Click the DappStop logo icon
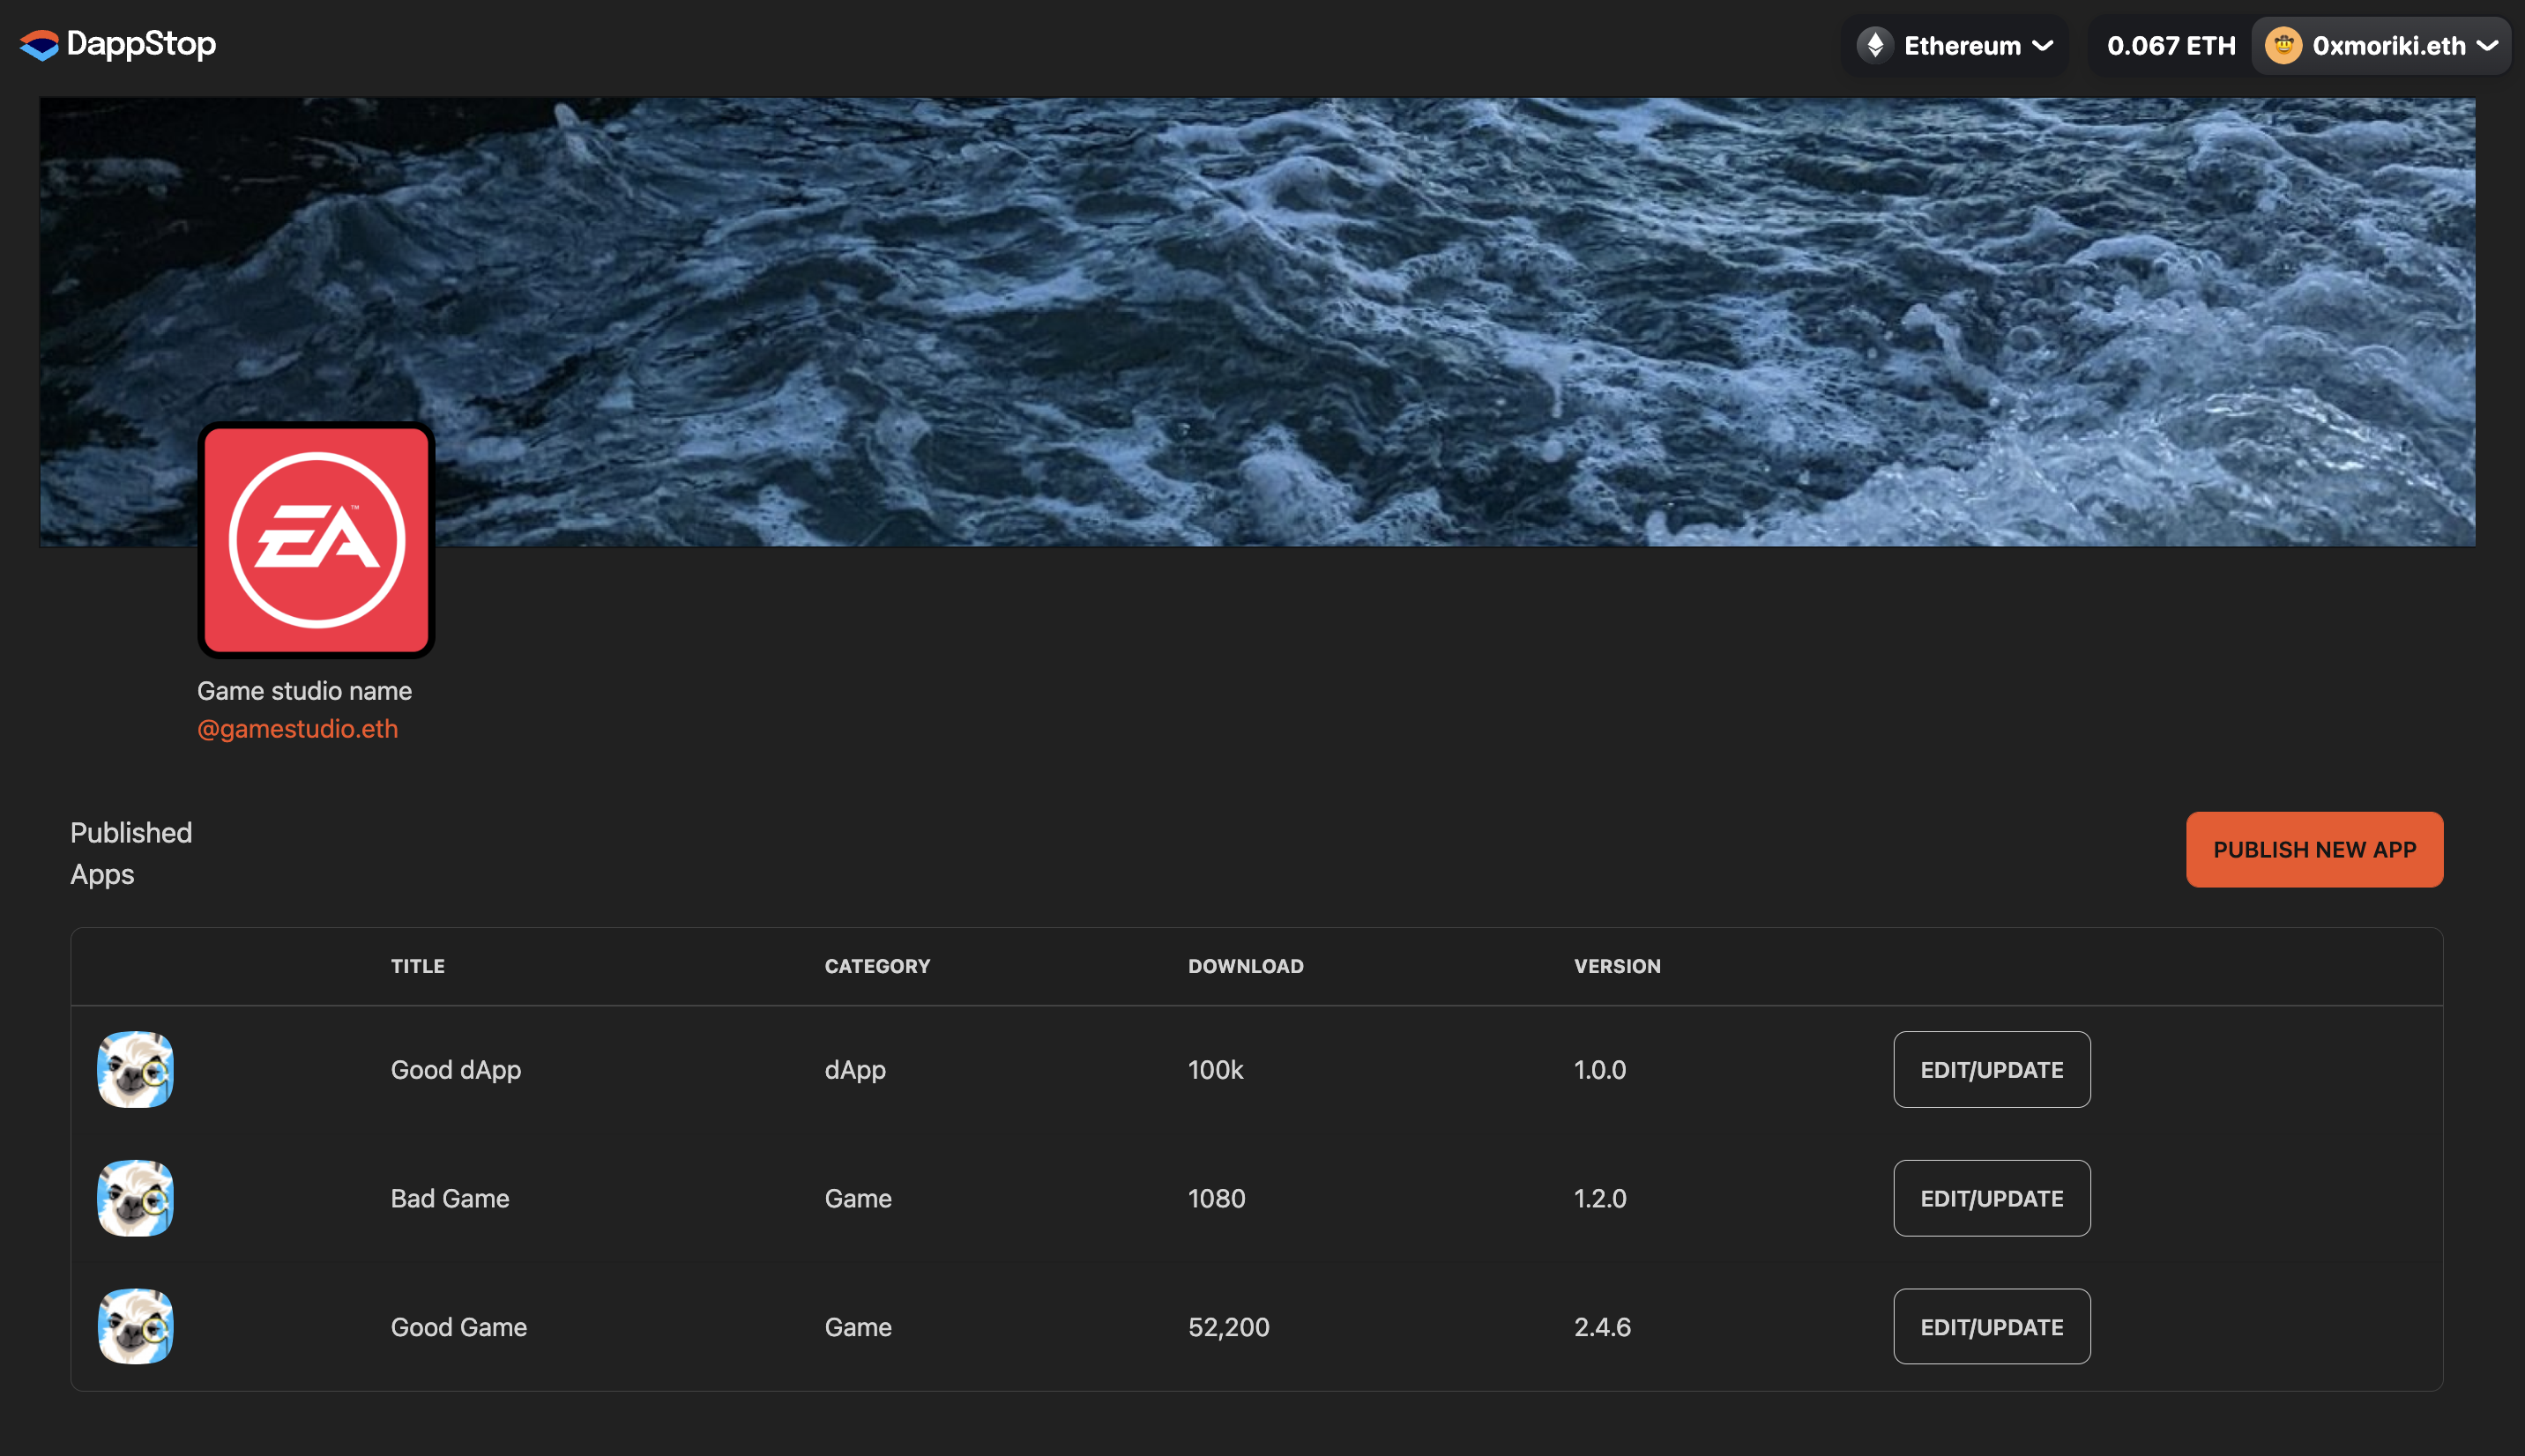Screen dimensions: 2525x1456 [39, 45]
